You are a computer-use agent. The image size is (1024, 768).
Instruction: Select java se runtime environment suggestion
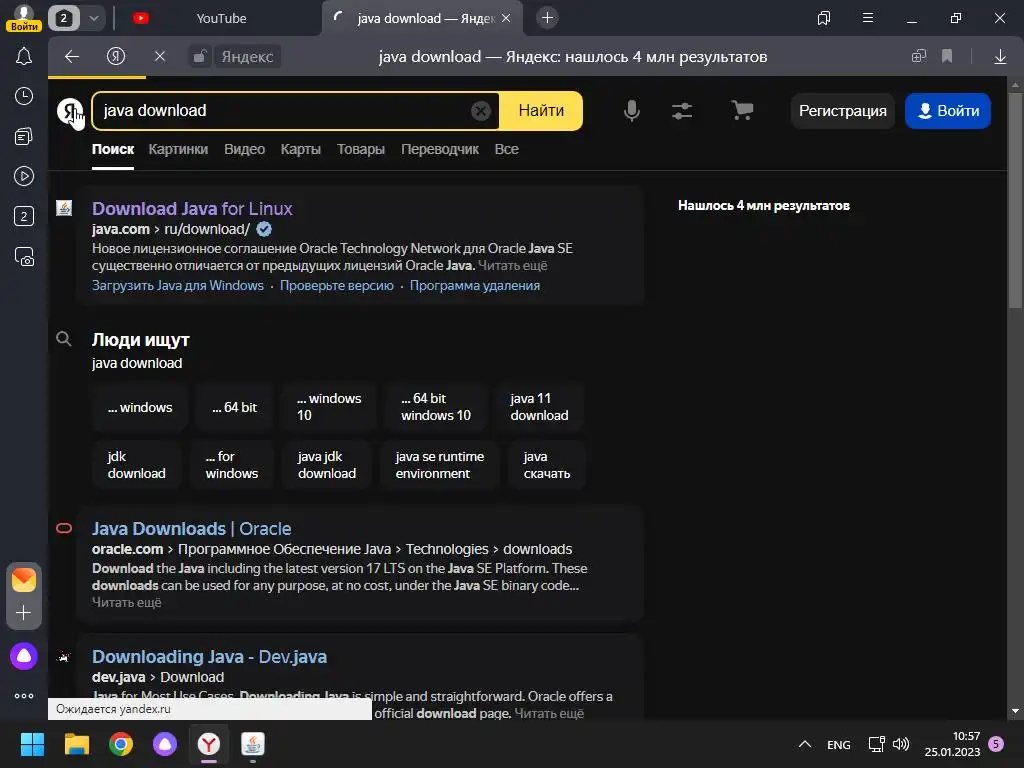tap(440, 465)
